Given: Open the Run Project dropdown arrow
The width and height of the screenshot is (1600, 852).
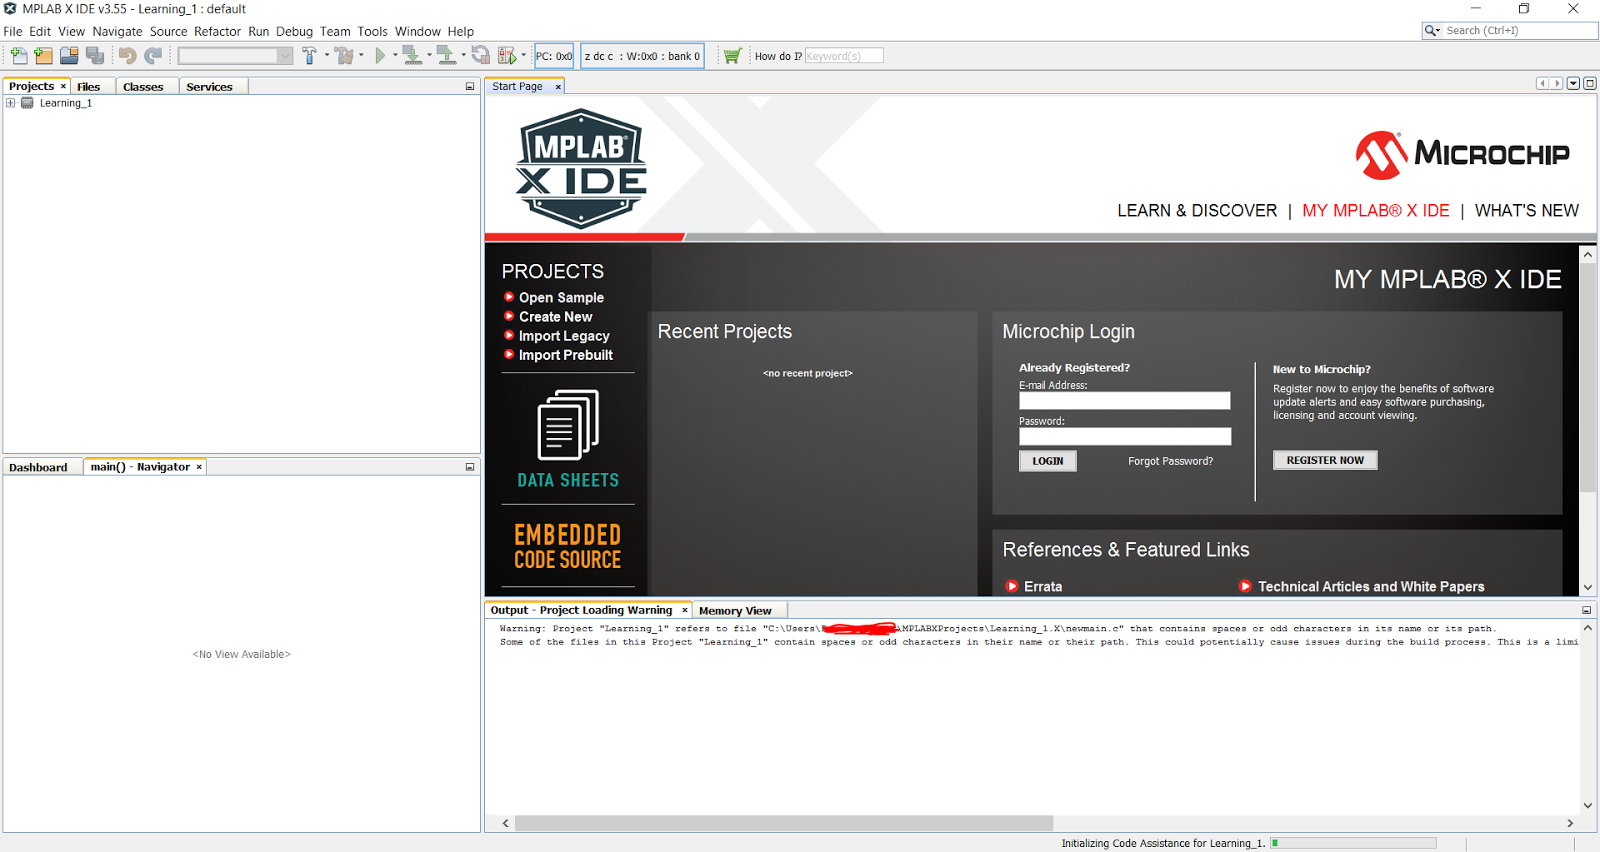Looking at the screenshot, I should click(395, 55).
